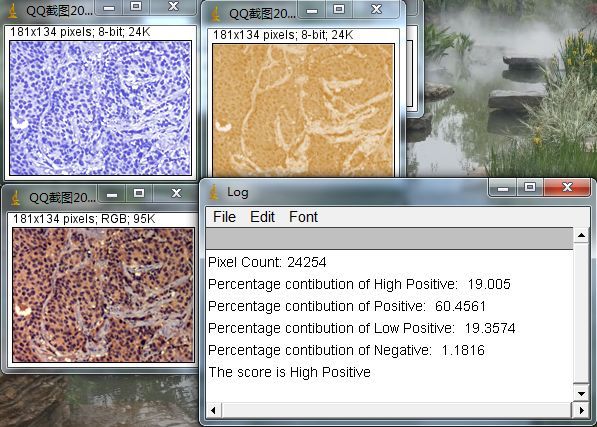The image size is (597, 427).
Task: Maximize the Log window
Action: coord(530,187)
